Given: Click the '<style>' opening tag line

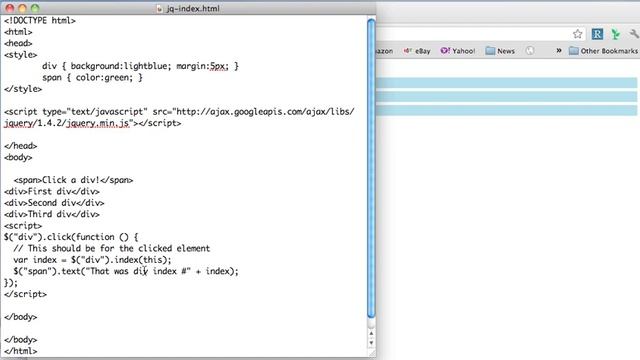Looking at the screenshot, I should (x=20, y=55).
